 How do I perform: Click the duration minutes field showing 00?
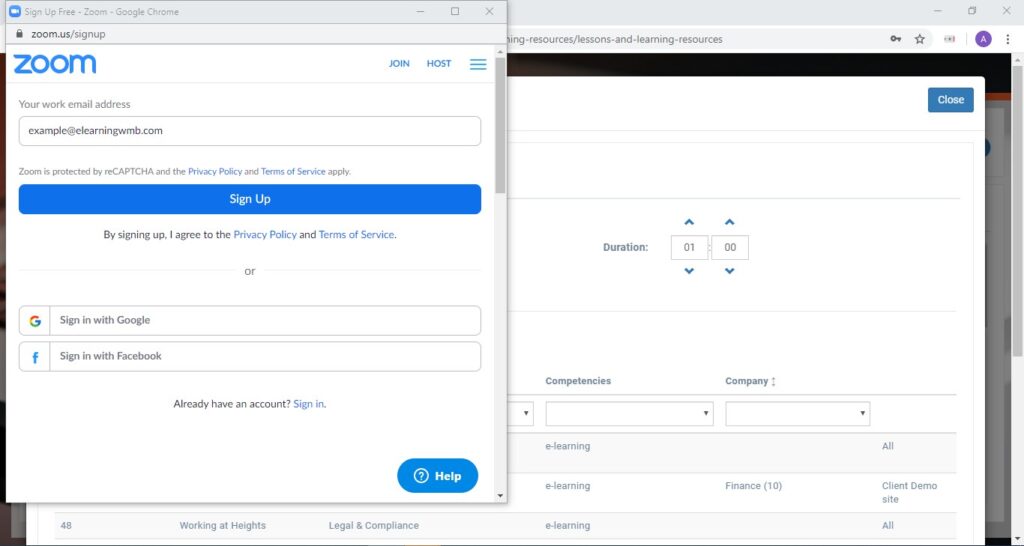[x=729, y=248]
